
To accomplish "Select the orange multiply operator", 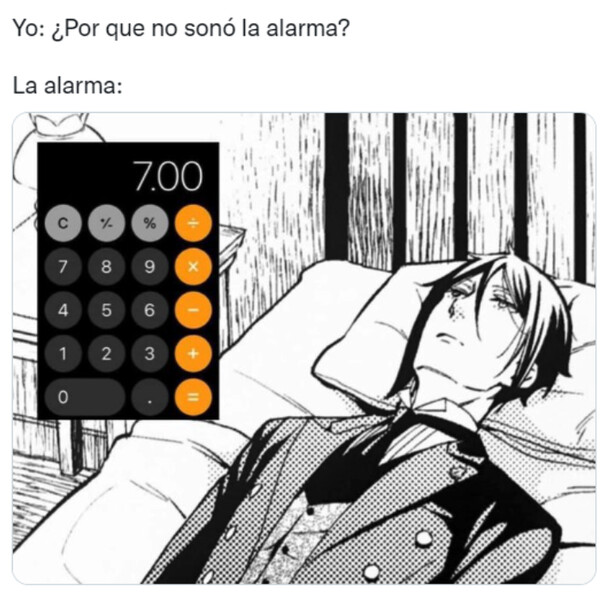I will [193, 266].
